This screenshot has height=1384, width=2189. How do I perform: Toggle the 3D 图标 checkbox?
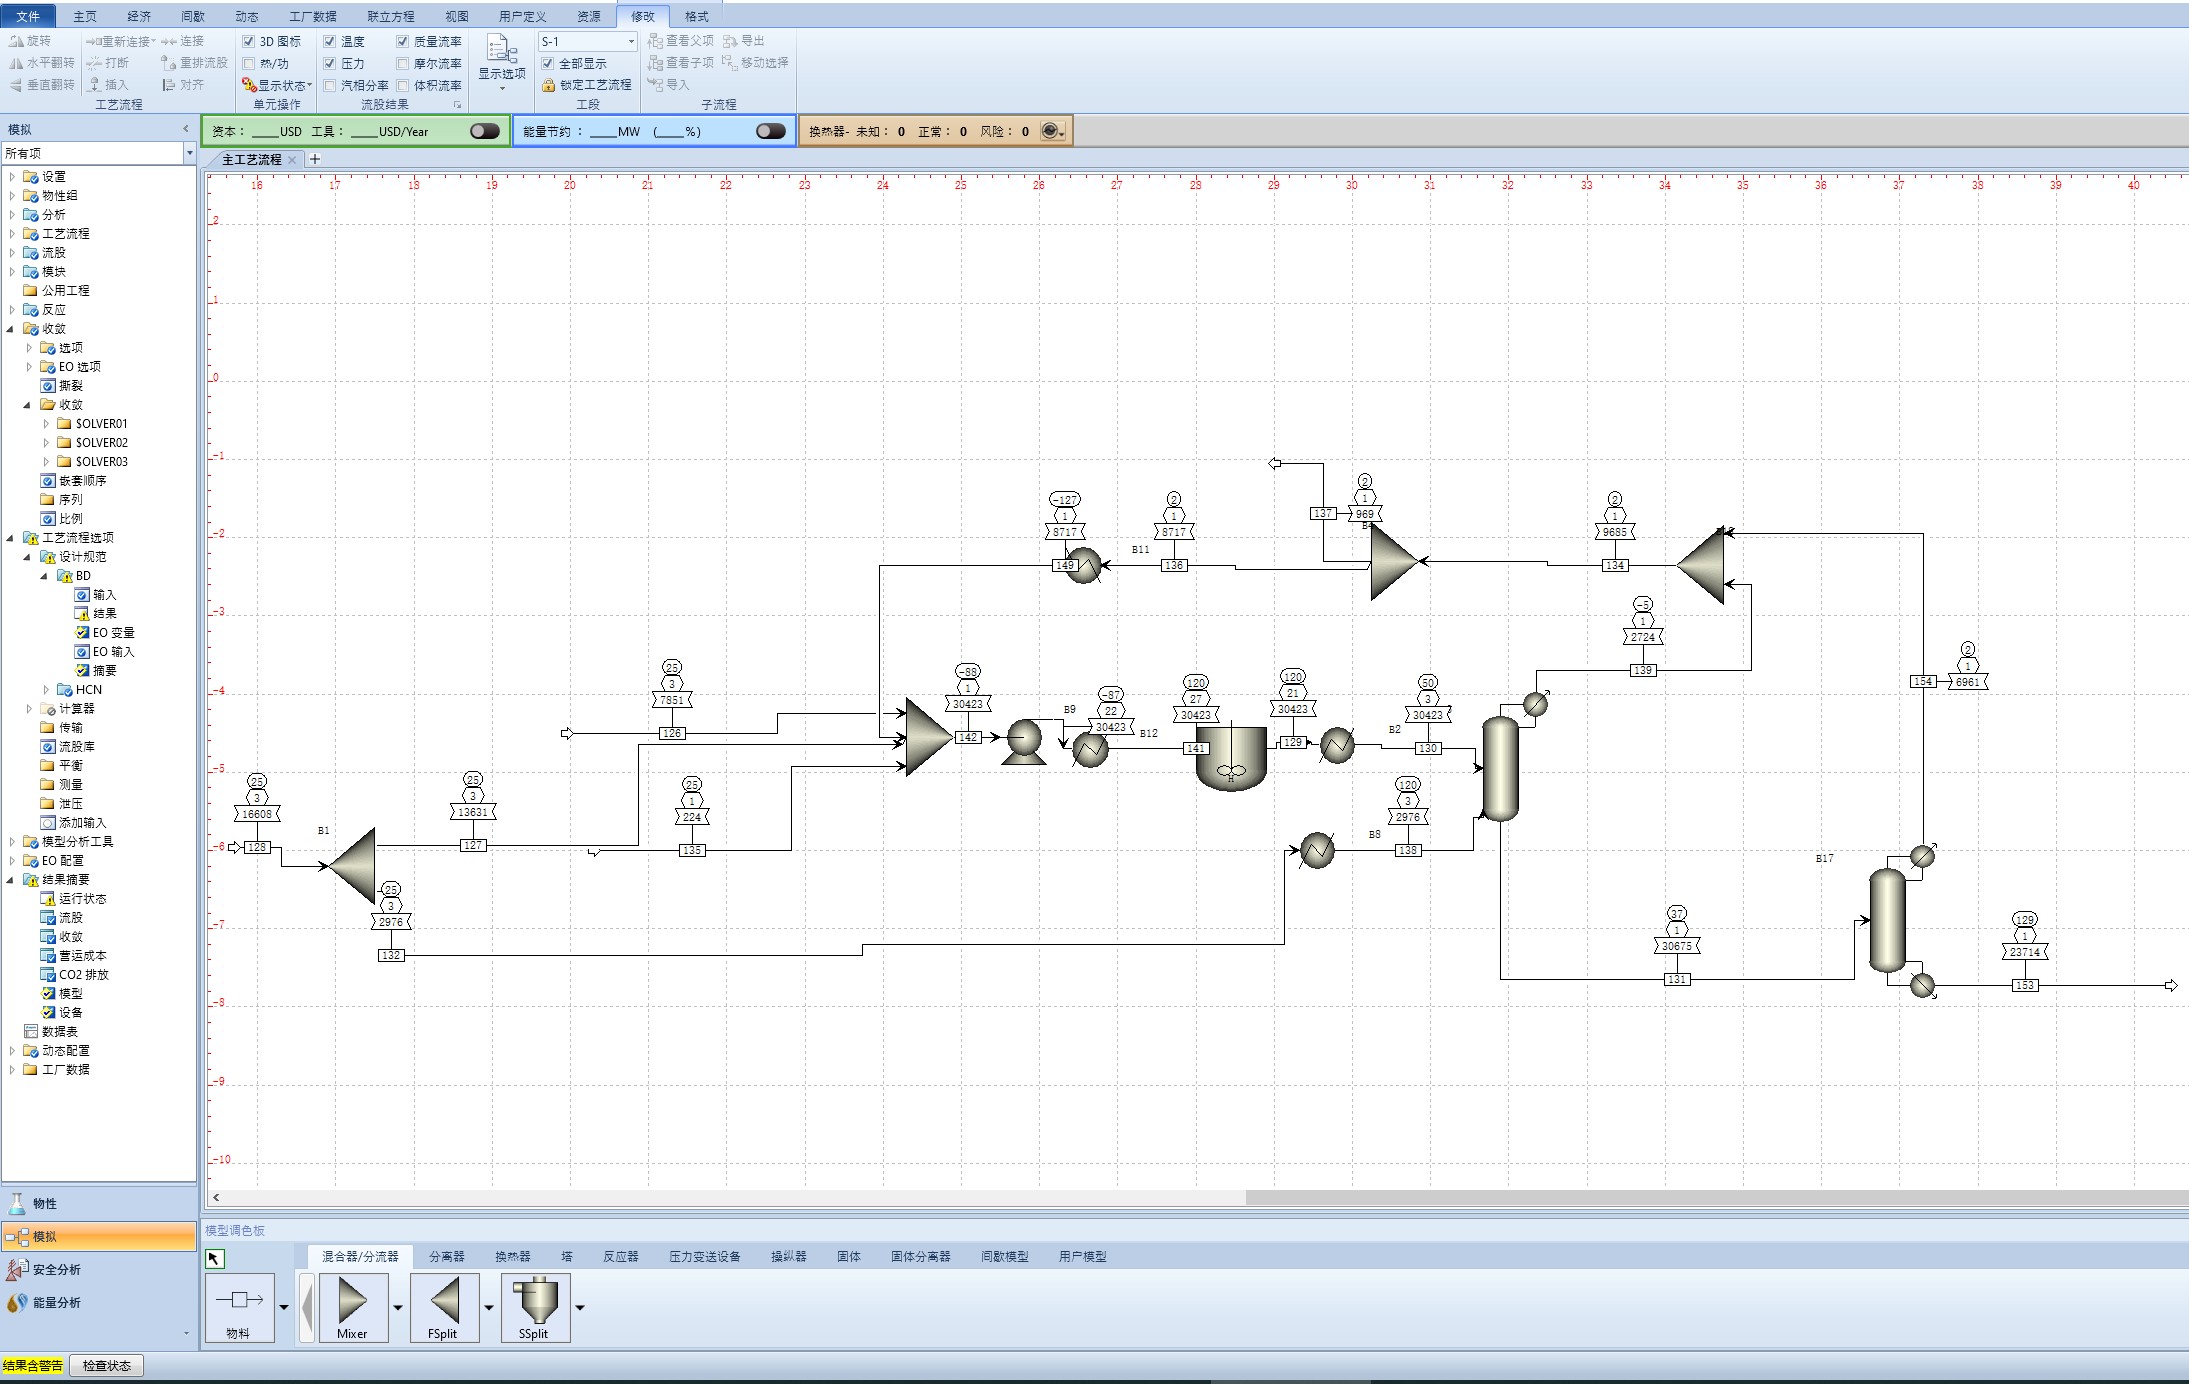[249, 41]
